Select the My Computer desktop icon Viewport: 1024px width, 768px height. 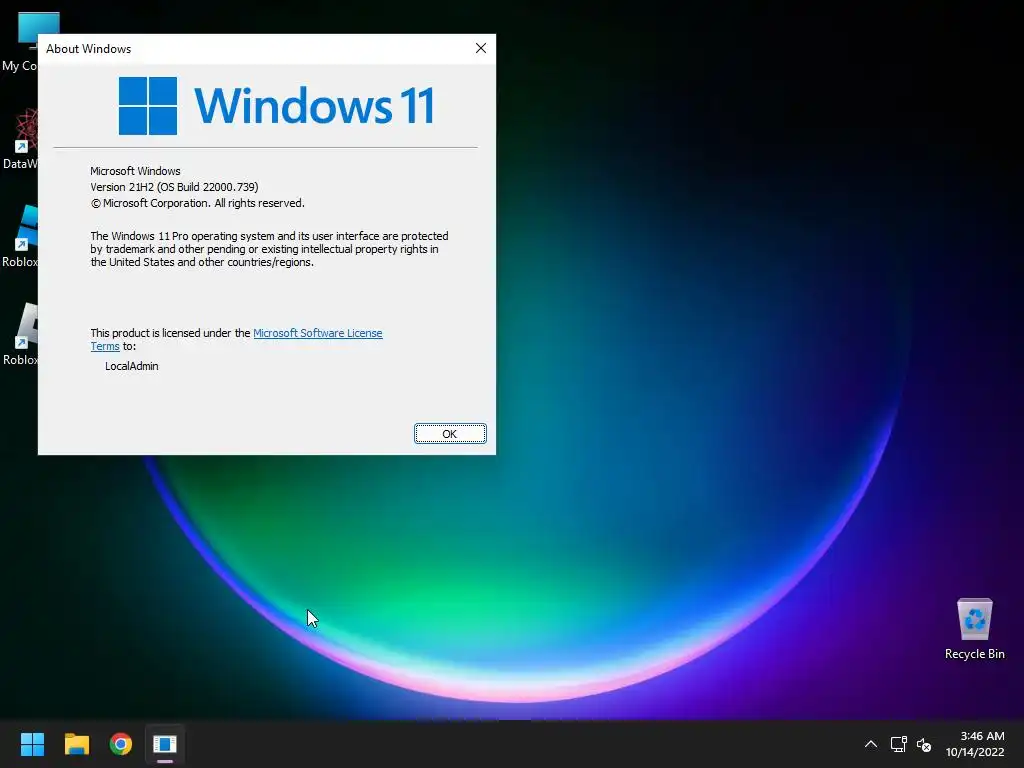pyautogui.click(x=20, y=42)
